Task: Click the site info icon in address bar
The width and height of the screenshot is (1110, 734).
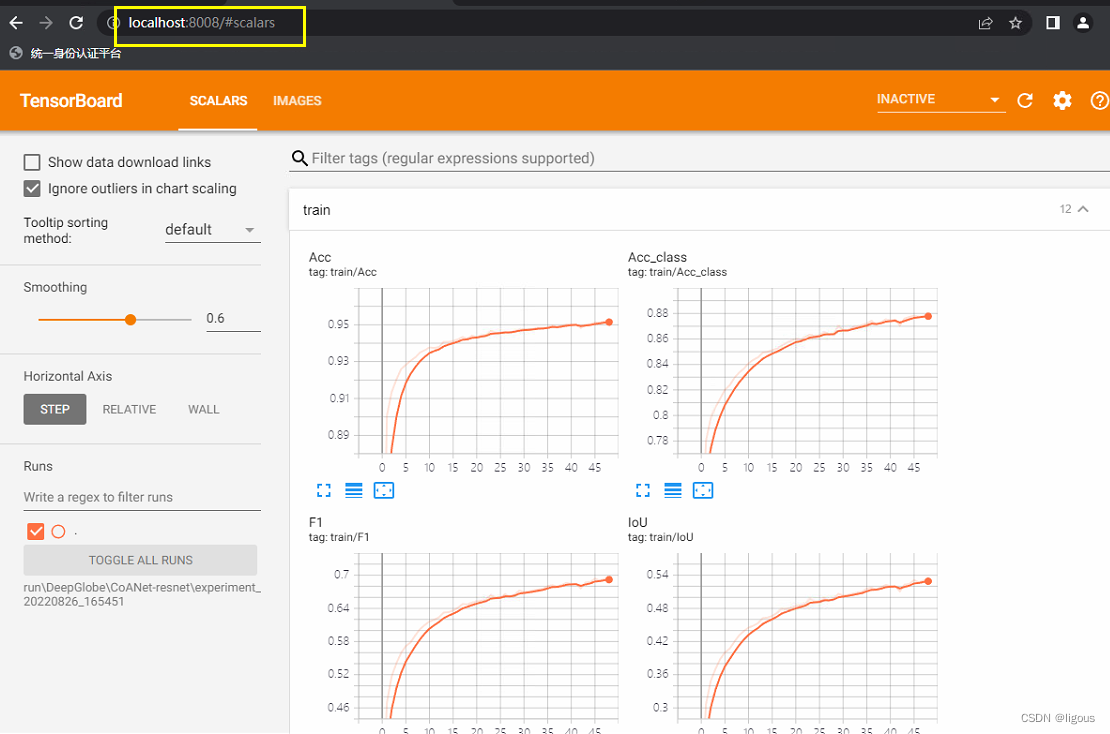Action: click(x=113, y=23)
